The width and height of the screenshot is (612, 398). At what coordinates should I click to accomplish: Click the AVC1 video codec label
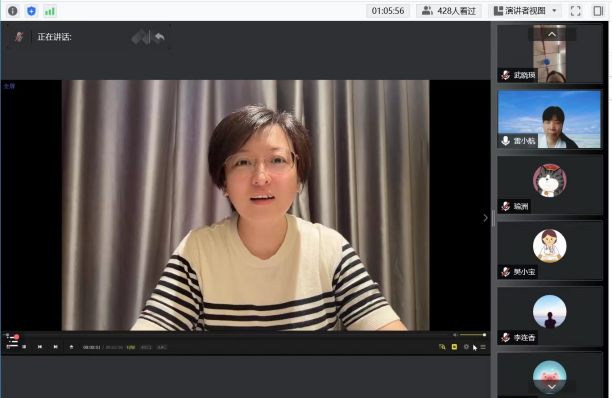click(146, 347)
